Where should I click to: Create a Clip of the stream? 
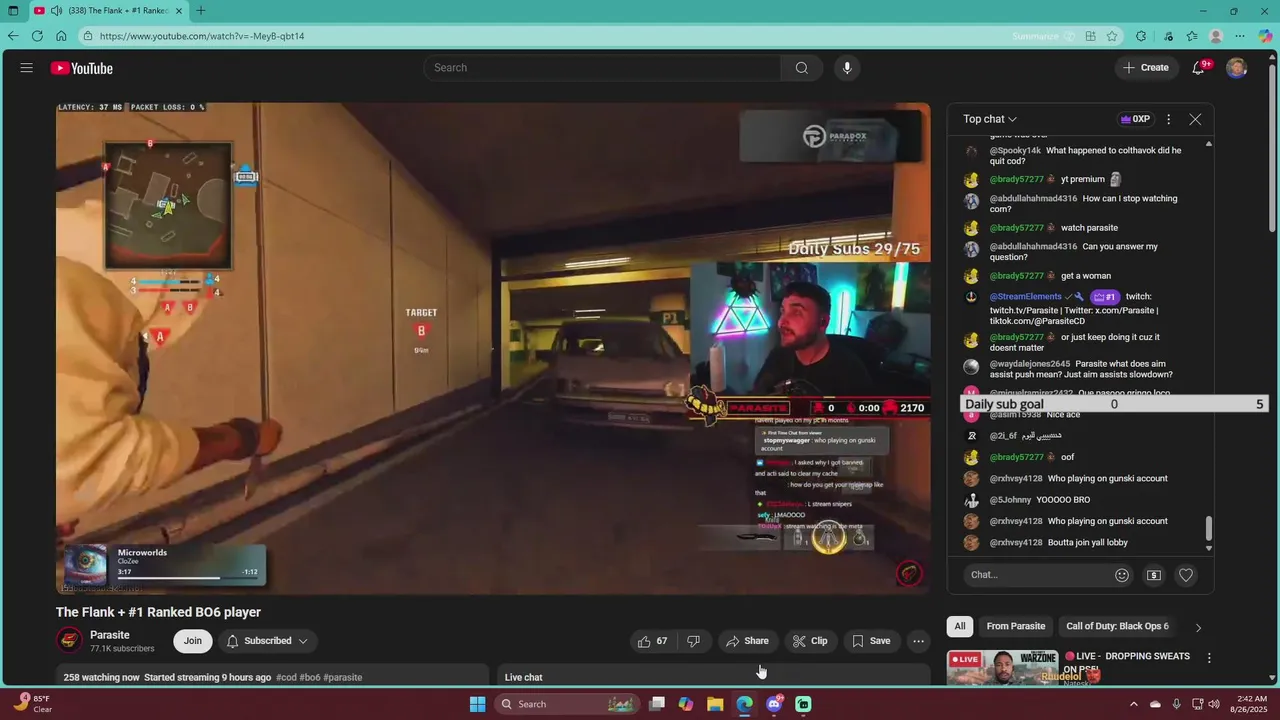coord(810,641)
